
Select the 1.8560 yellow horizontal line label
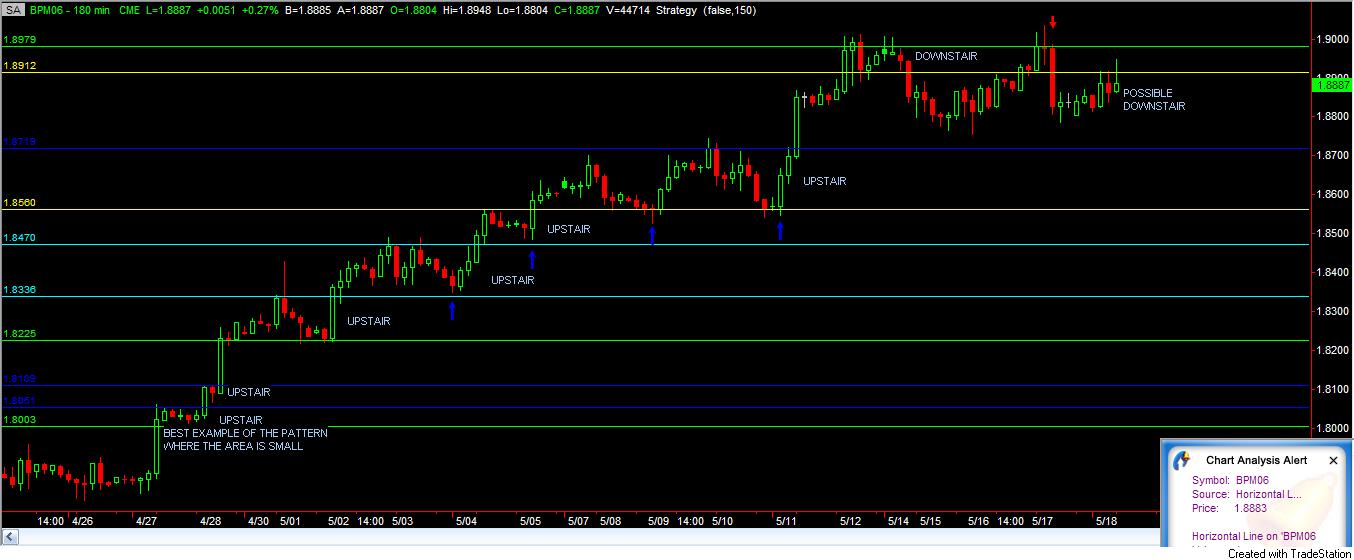(20, 203)
